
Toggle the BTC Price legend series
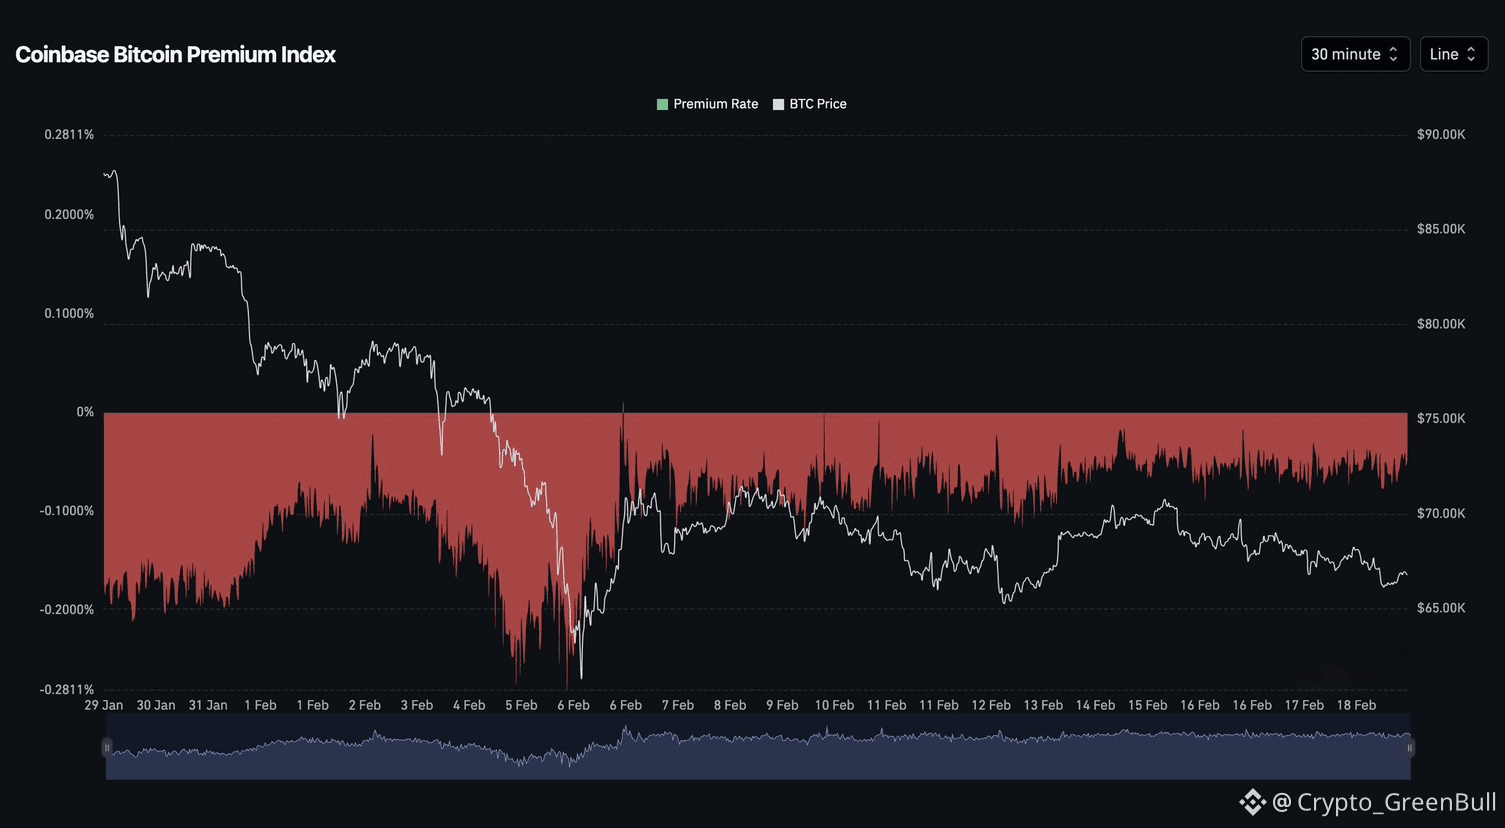pos(810,104)
